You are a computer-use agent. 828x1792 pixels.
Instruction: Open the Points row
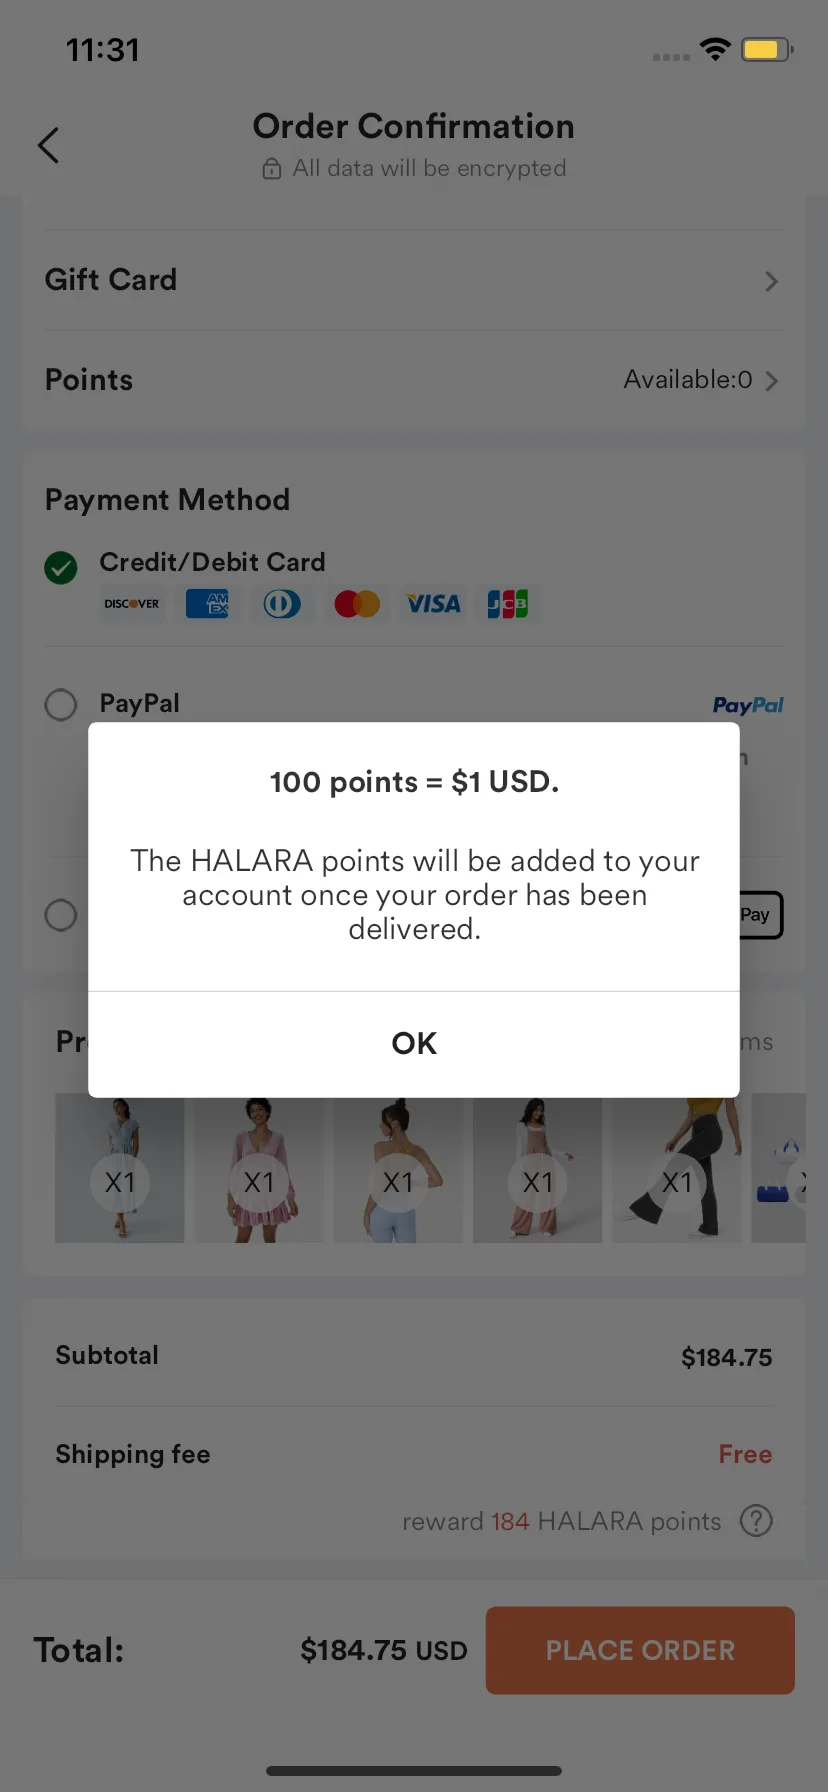[x=414, y=380]
